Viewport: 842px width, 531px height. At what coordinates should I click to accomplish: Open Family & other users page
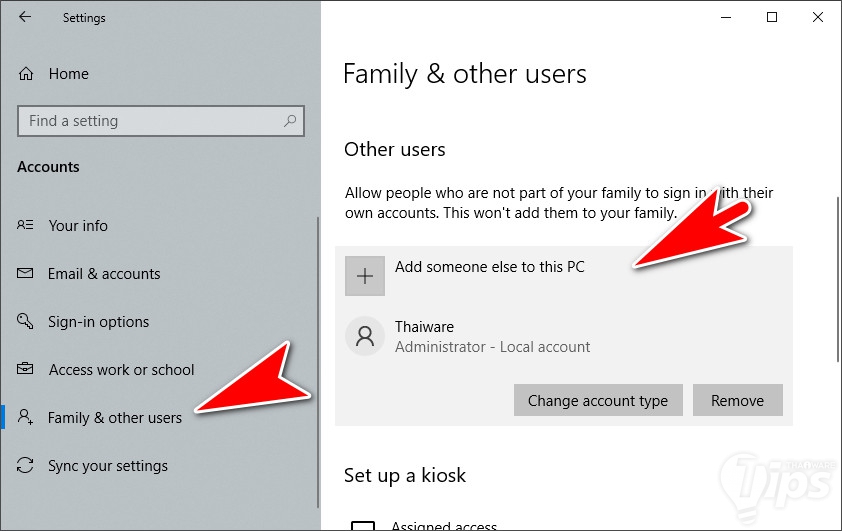point(115,418)
